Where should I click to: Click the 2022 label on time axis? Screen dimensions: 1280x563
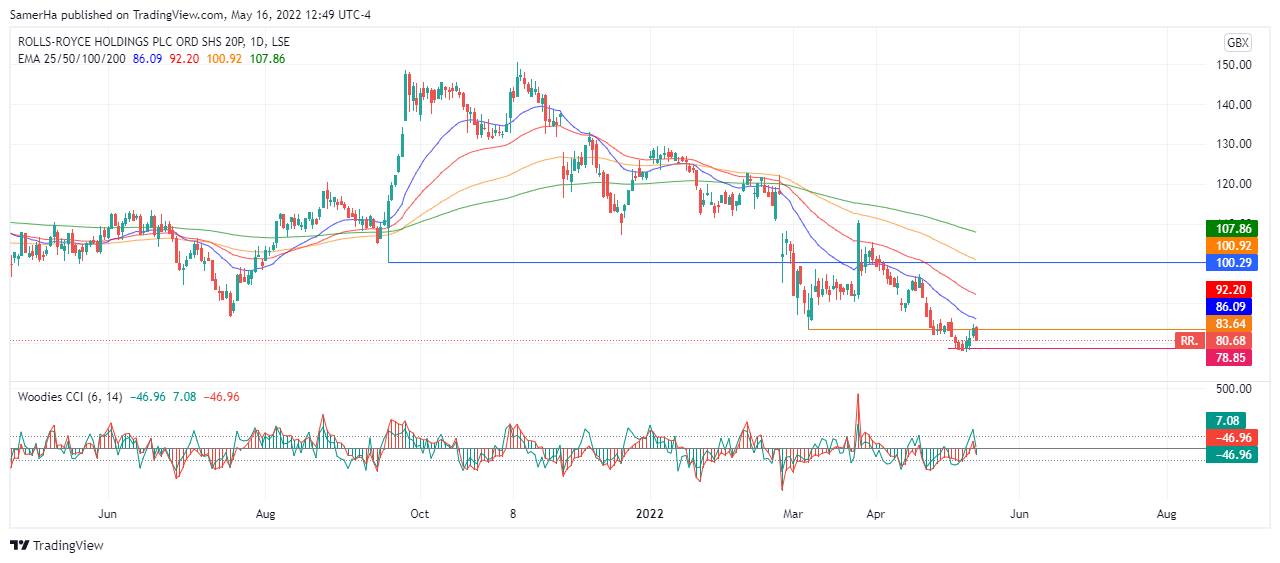[650, 514]
